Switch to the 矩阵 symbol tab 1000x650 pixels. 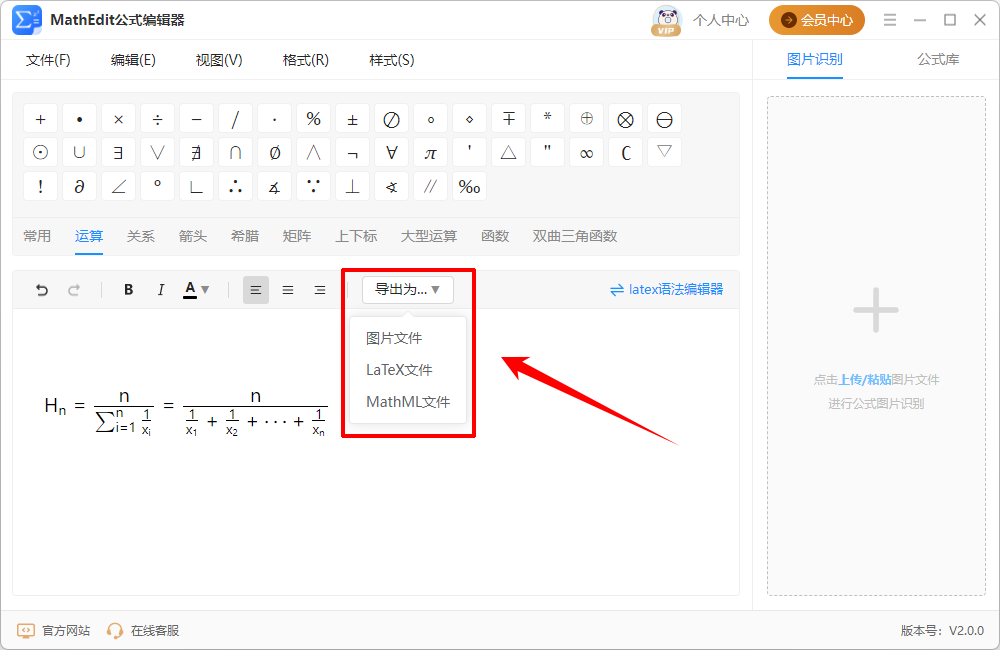click(297, 236)
